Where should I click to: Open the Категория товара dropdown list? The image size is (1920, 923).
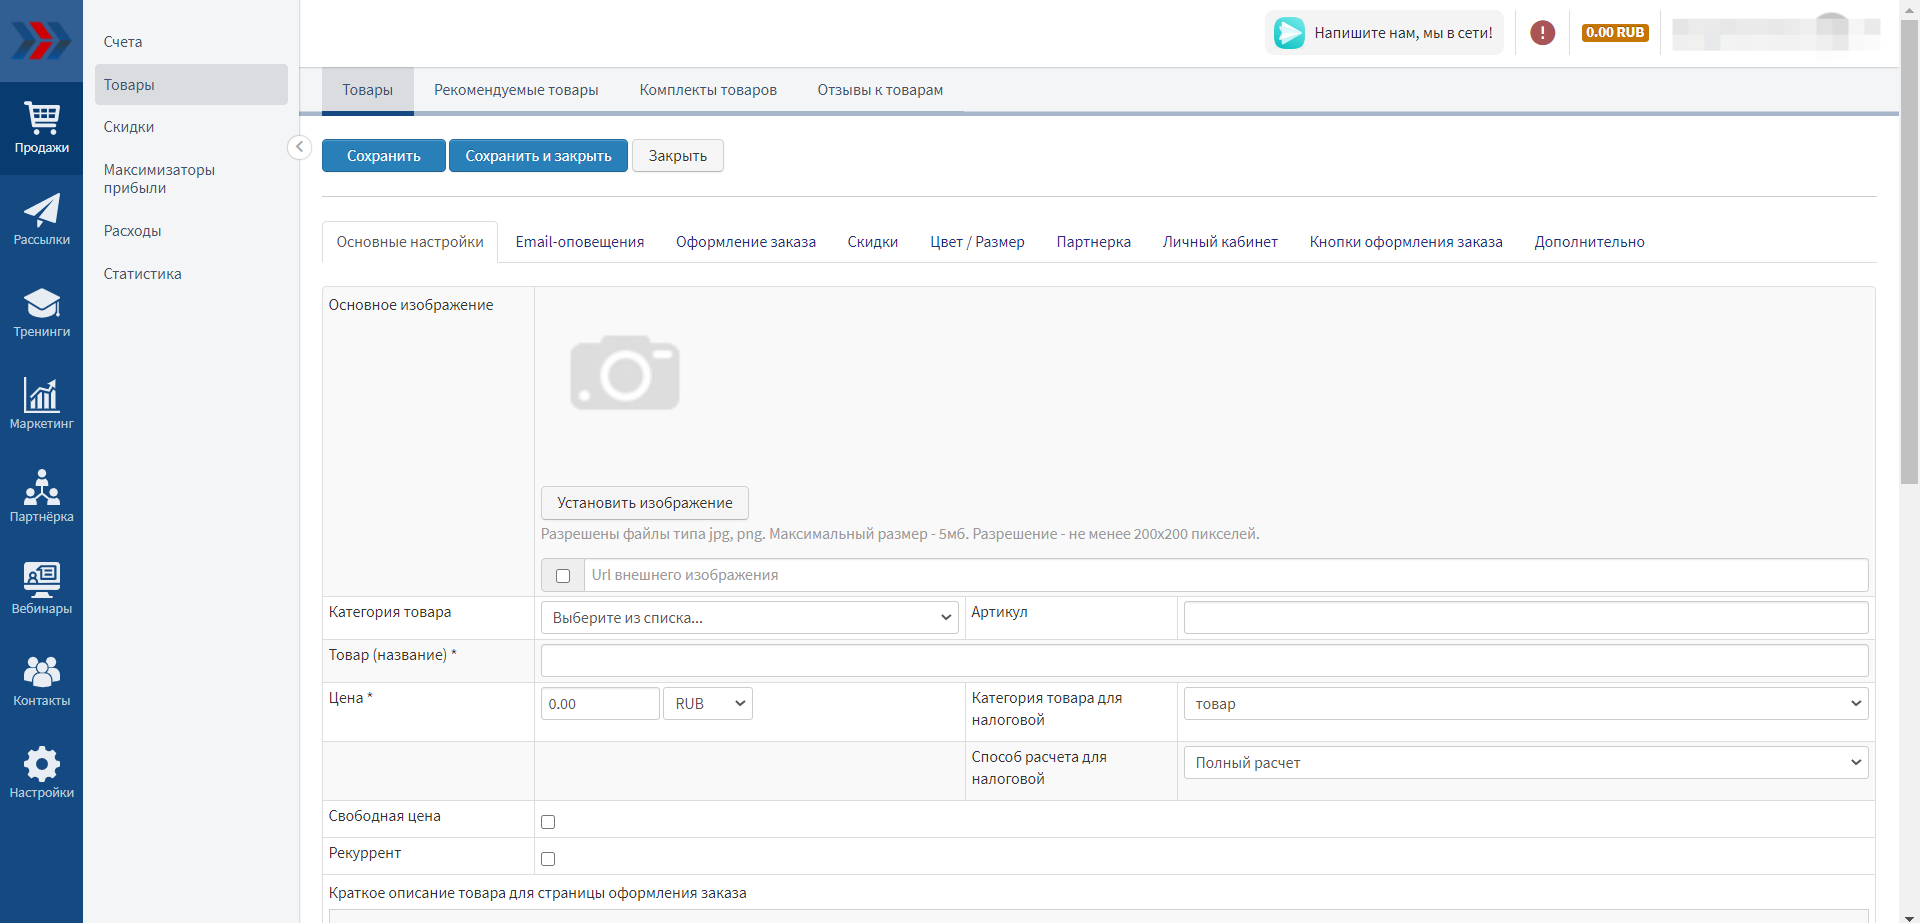[x=749, y=618]
